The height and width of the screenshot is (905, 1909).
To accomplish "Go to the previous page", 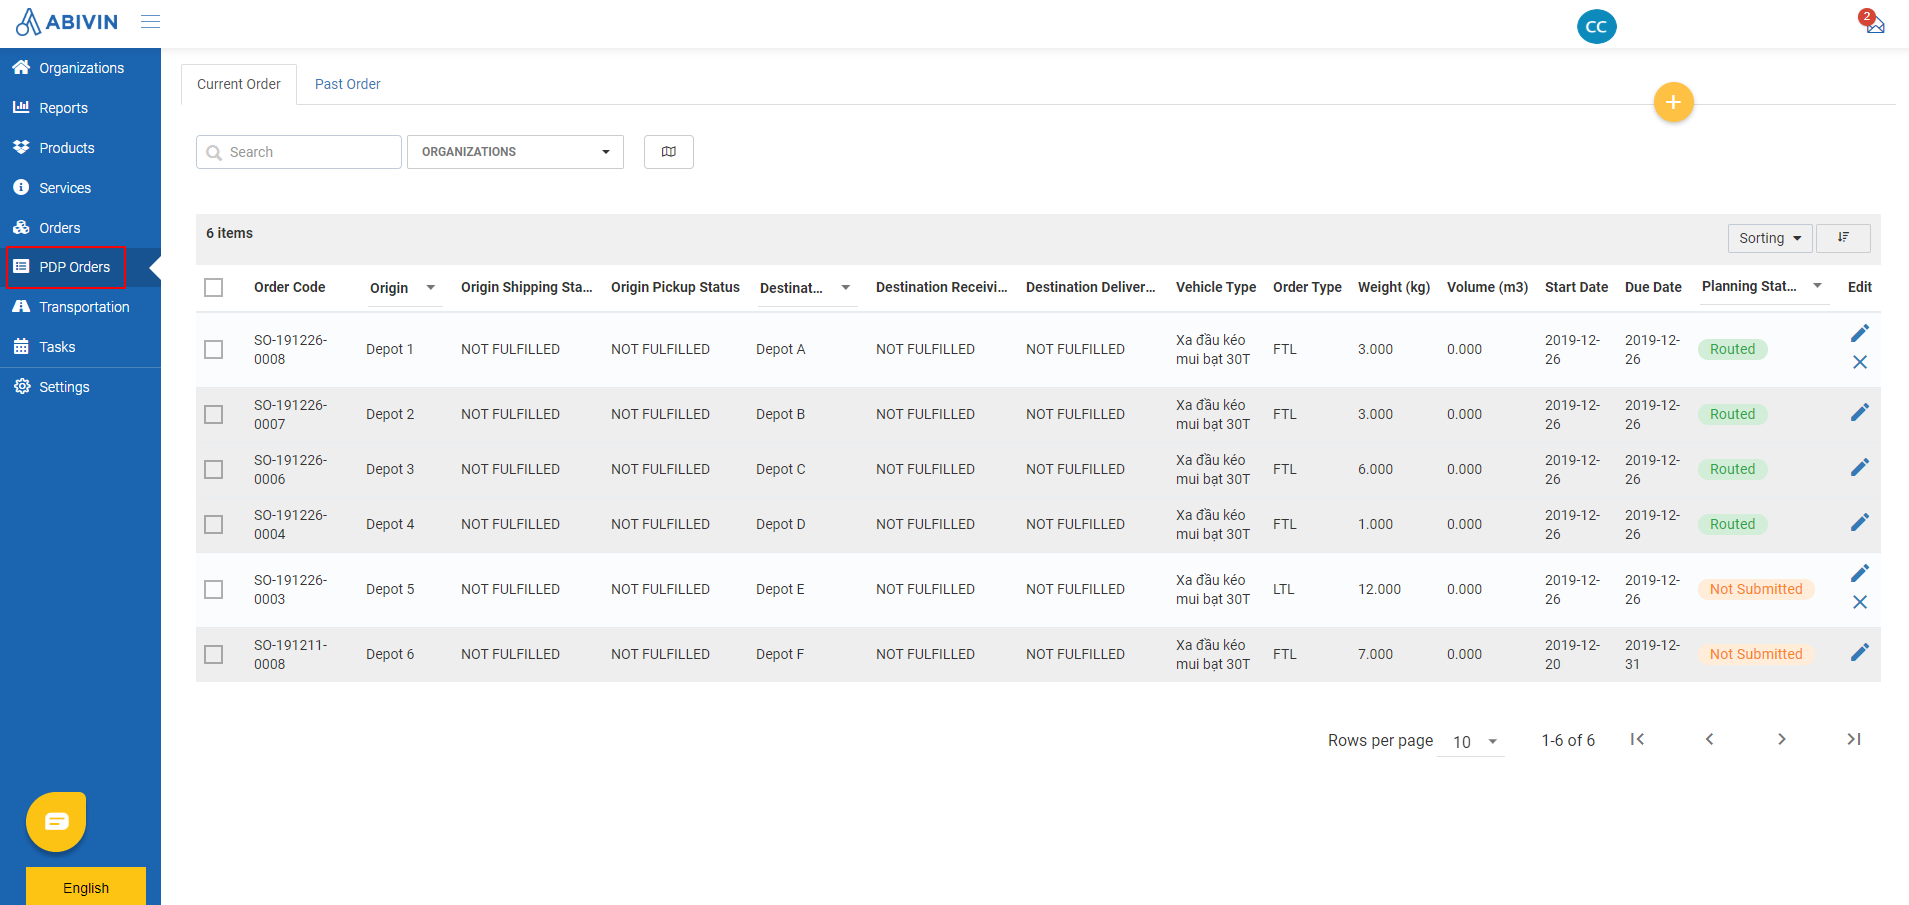I will [x=1709, y=739].
